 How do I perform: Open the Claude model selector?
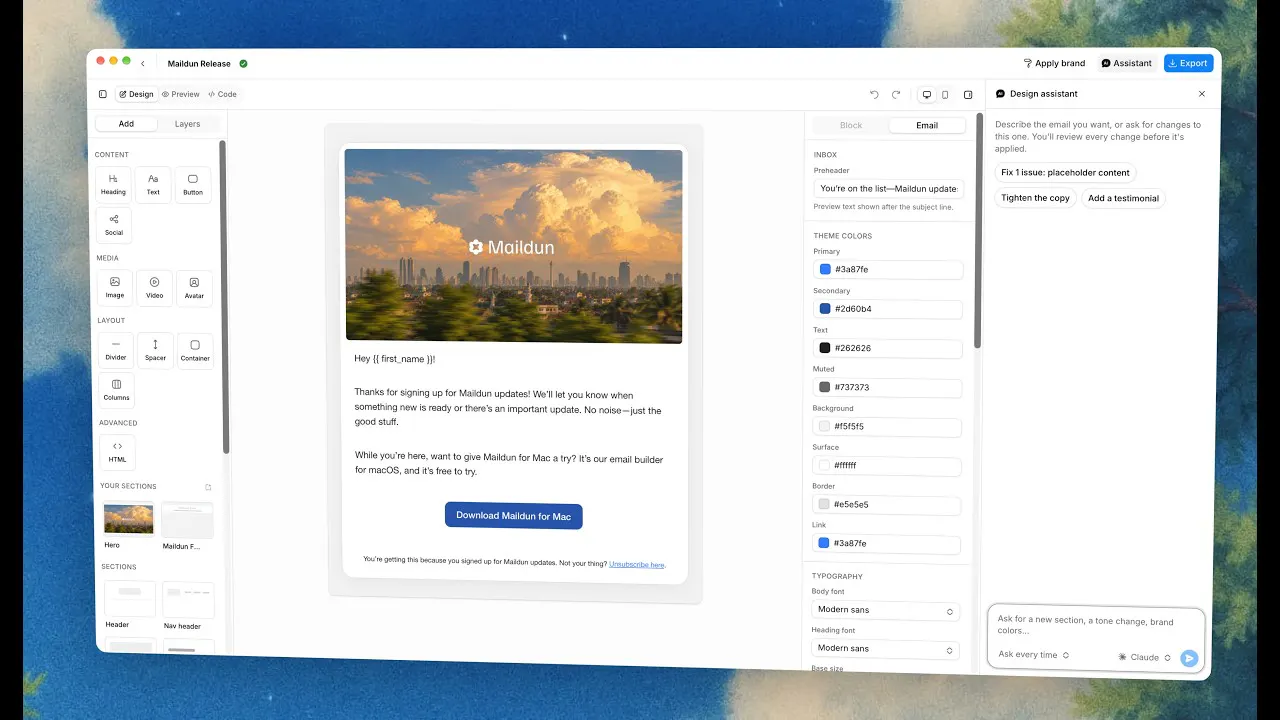(1144, 657)
